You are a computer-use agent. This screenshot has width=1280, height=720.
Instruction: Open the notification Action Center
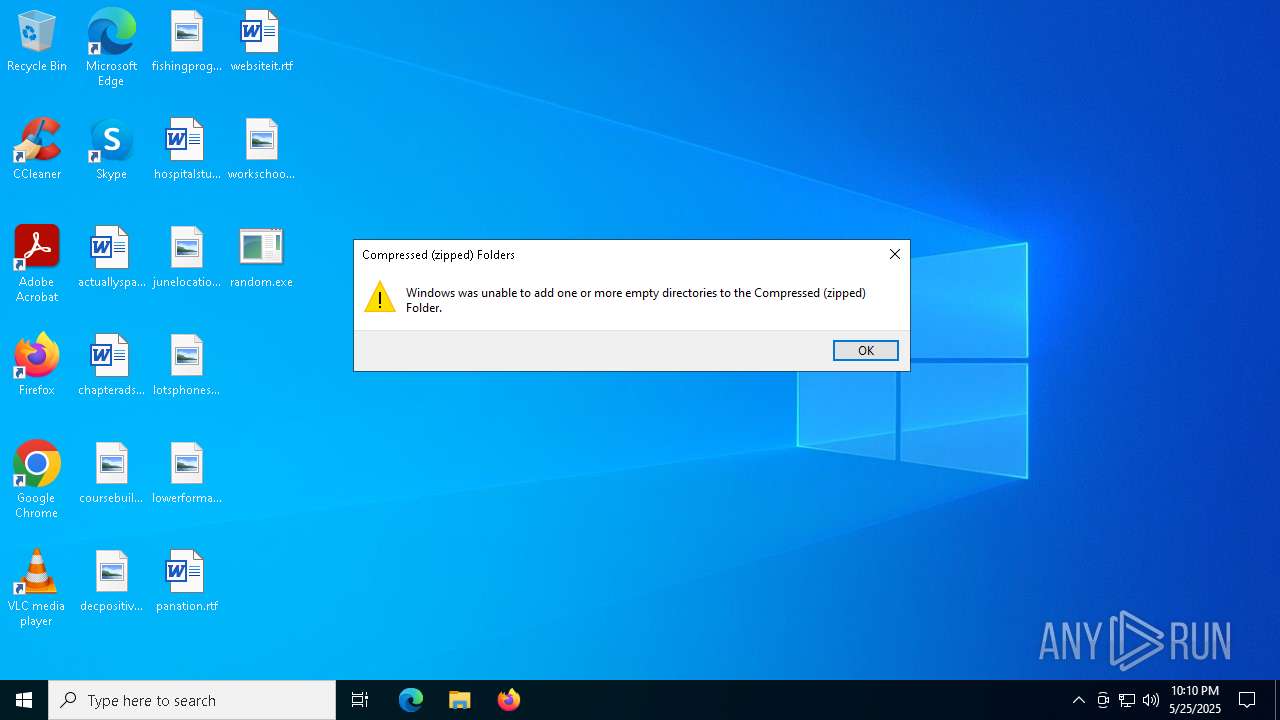(1247, 700)
